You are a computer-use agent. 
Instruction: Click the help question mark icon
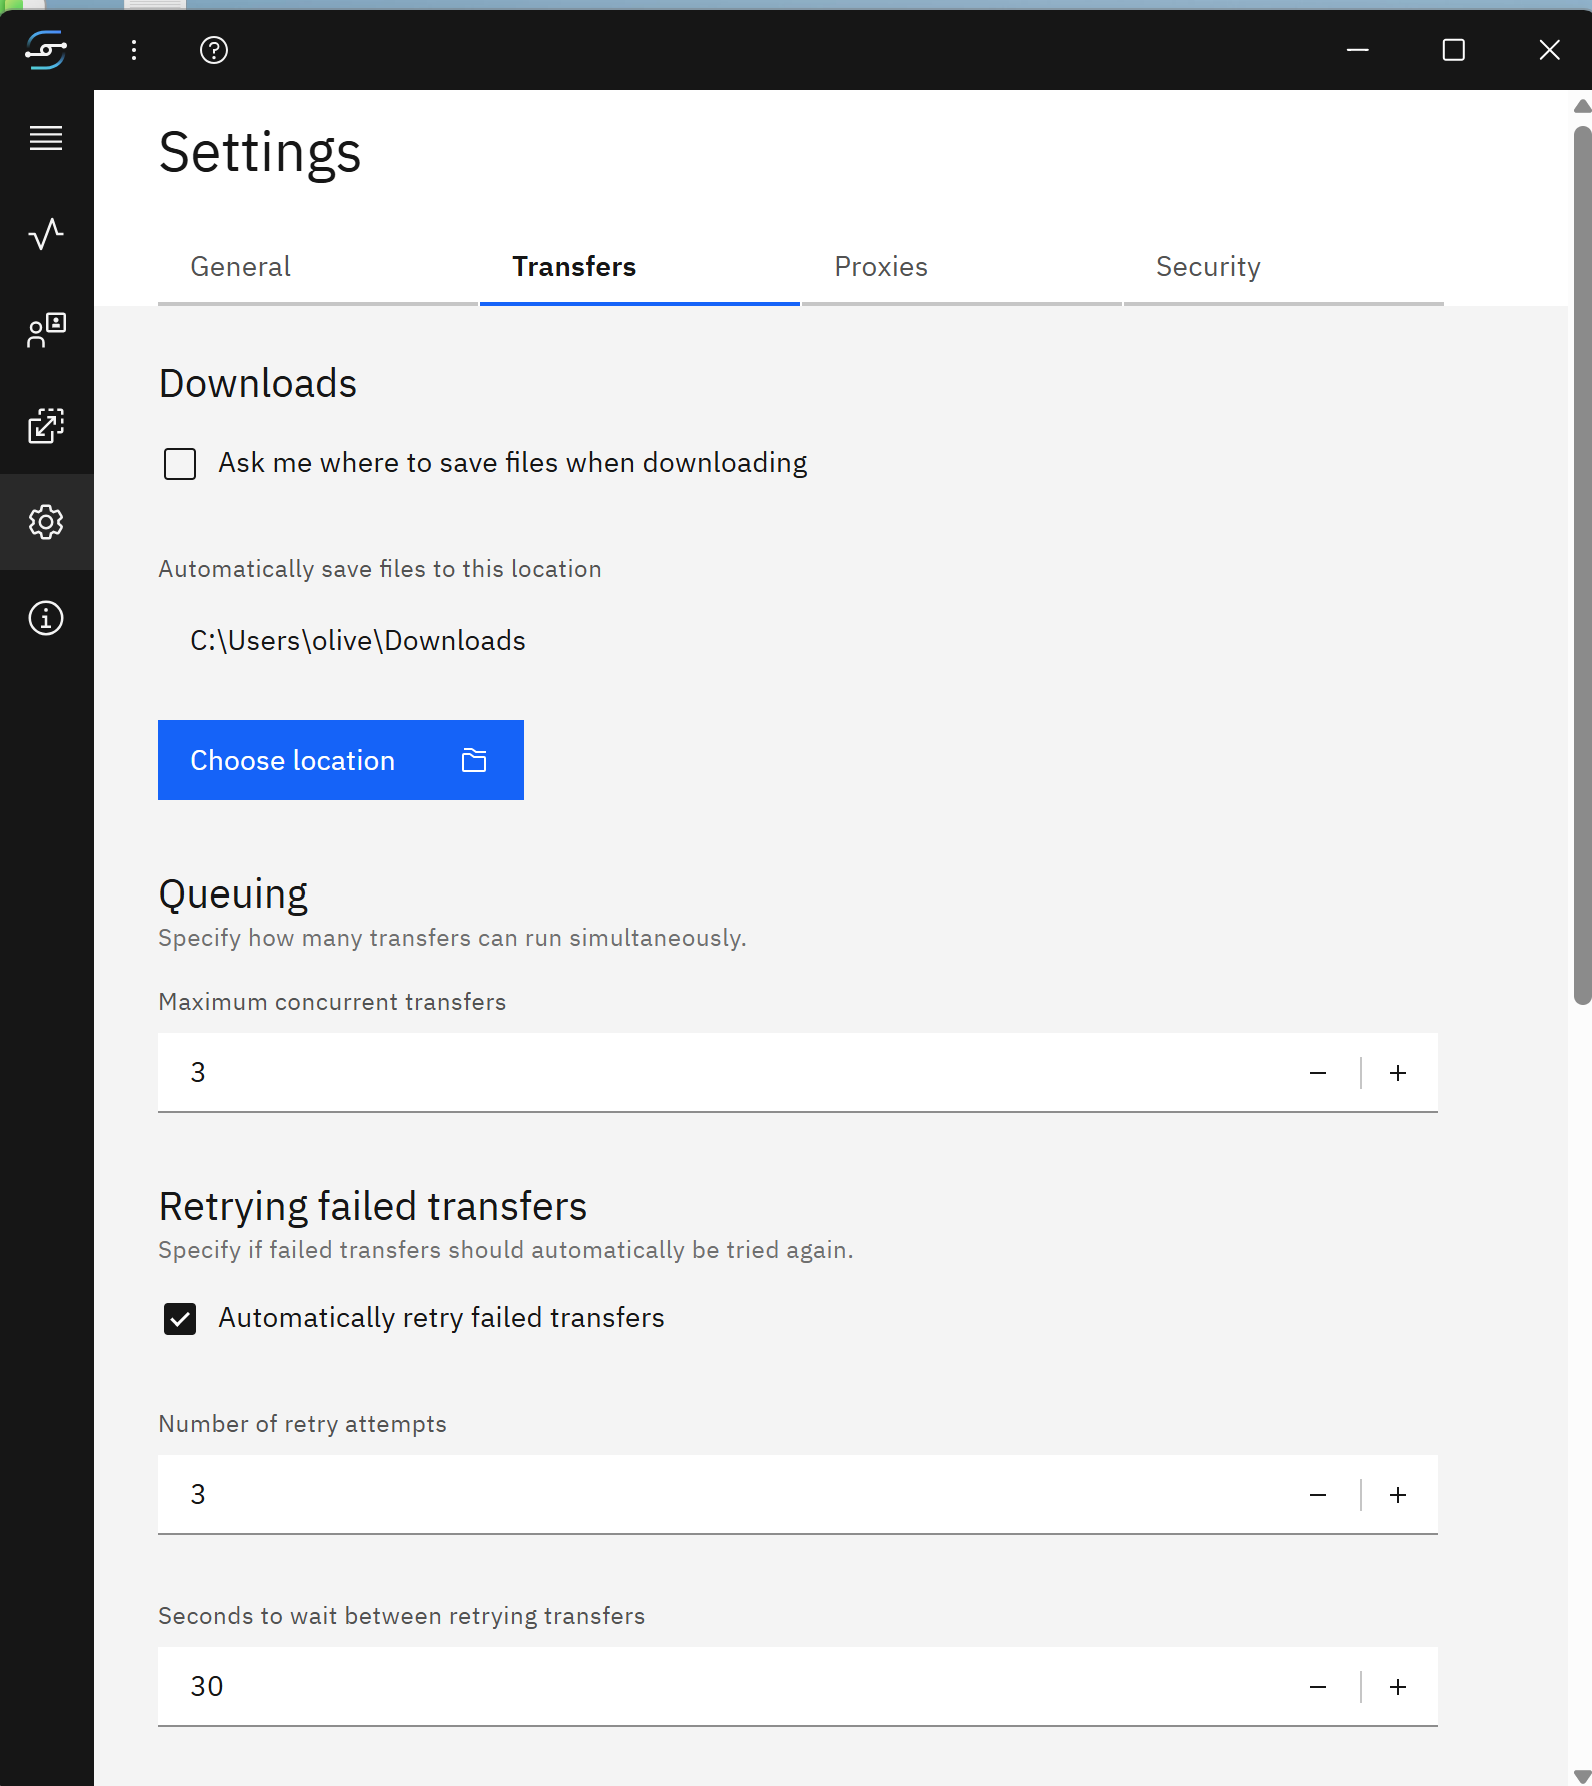tap(214, 50)
